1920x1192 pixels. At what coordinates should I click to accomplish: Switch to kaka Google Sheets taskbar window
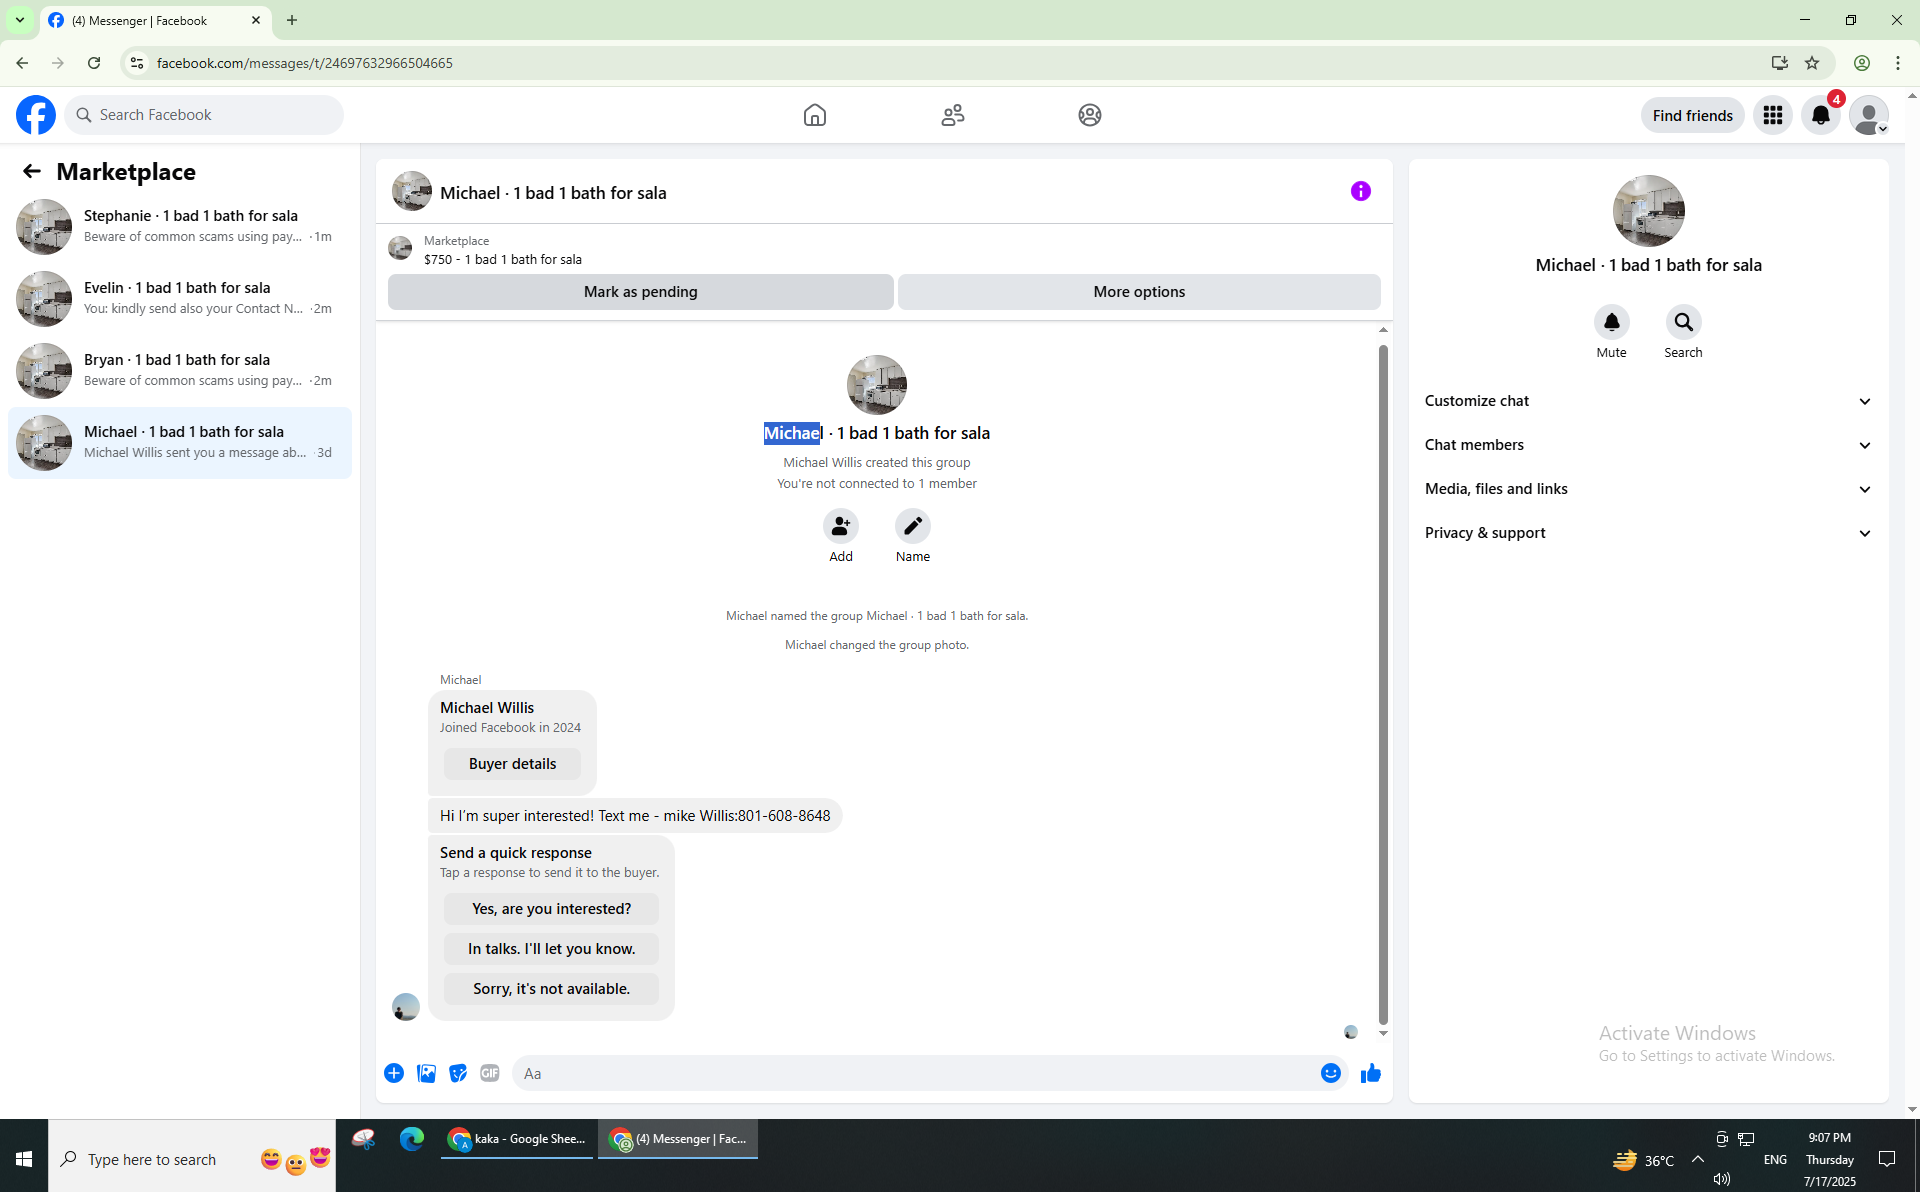518,1139
